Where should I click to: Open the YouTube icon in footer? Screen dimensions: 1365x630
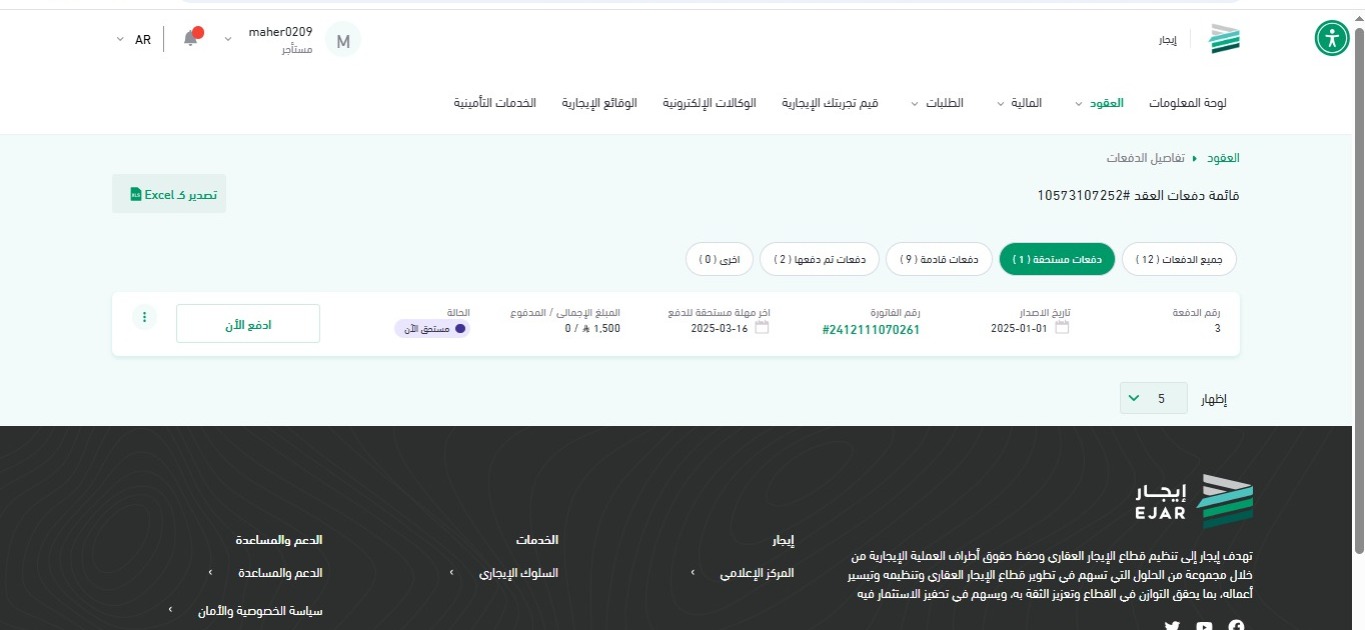[x=1204, y=626]
